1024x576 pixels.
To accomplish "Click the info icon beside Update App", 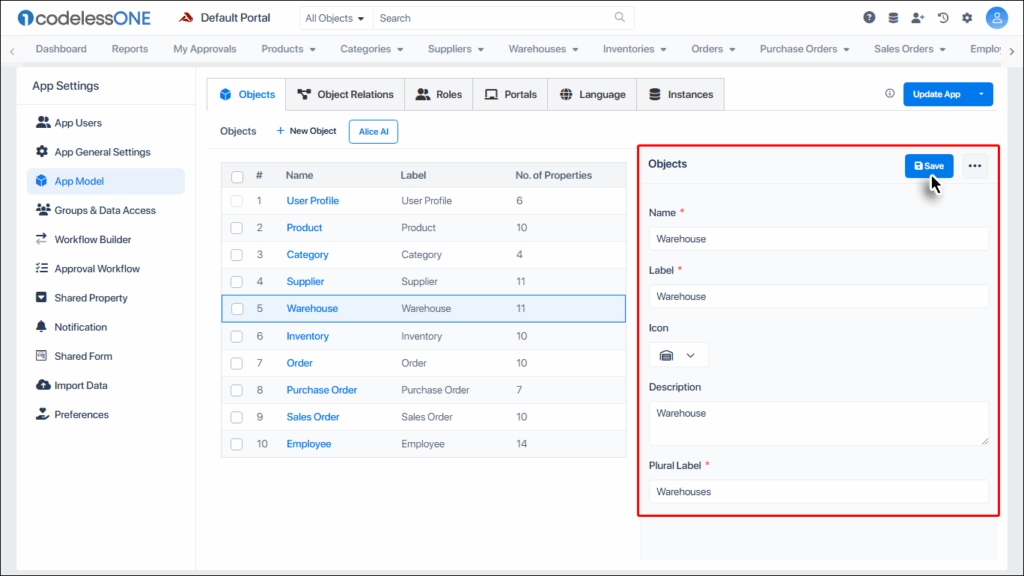I will (890, 94).
